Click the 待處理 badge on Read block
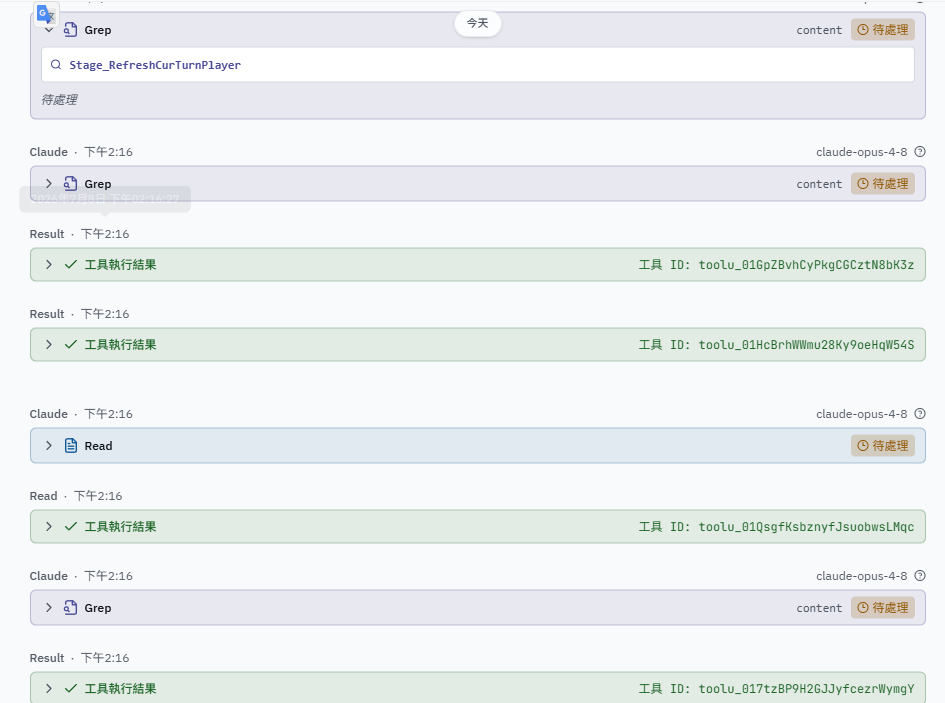This screenshot has width=945, height=703. [882, 446]
